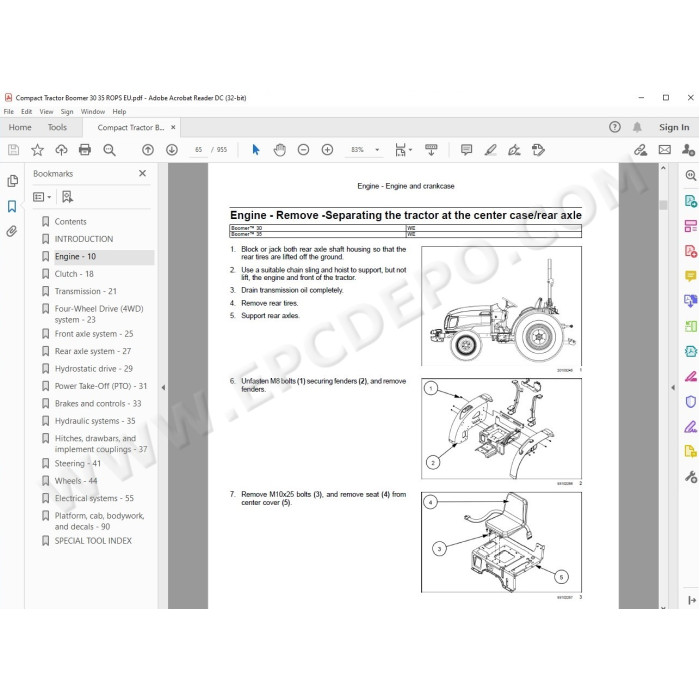Click add new bookmark icon
This screenshot has width=700, height=700.
[x=67, y=197]
